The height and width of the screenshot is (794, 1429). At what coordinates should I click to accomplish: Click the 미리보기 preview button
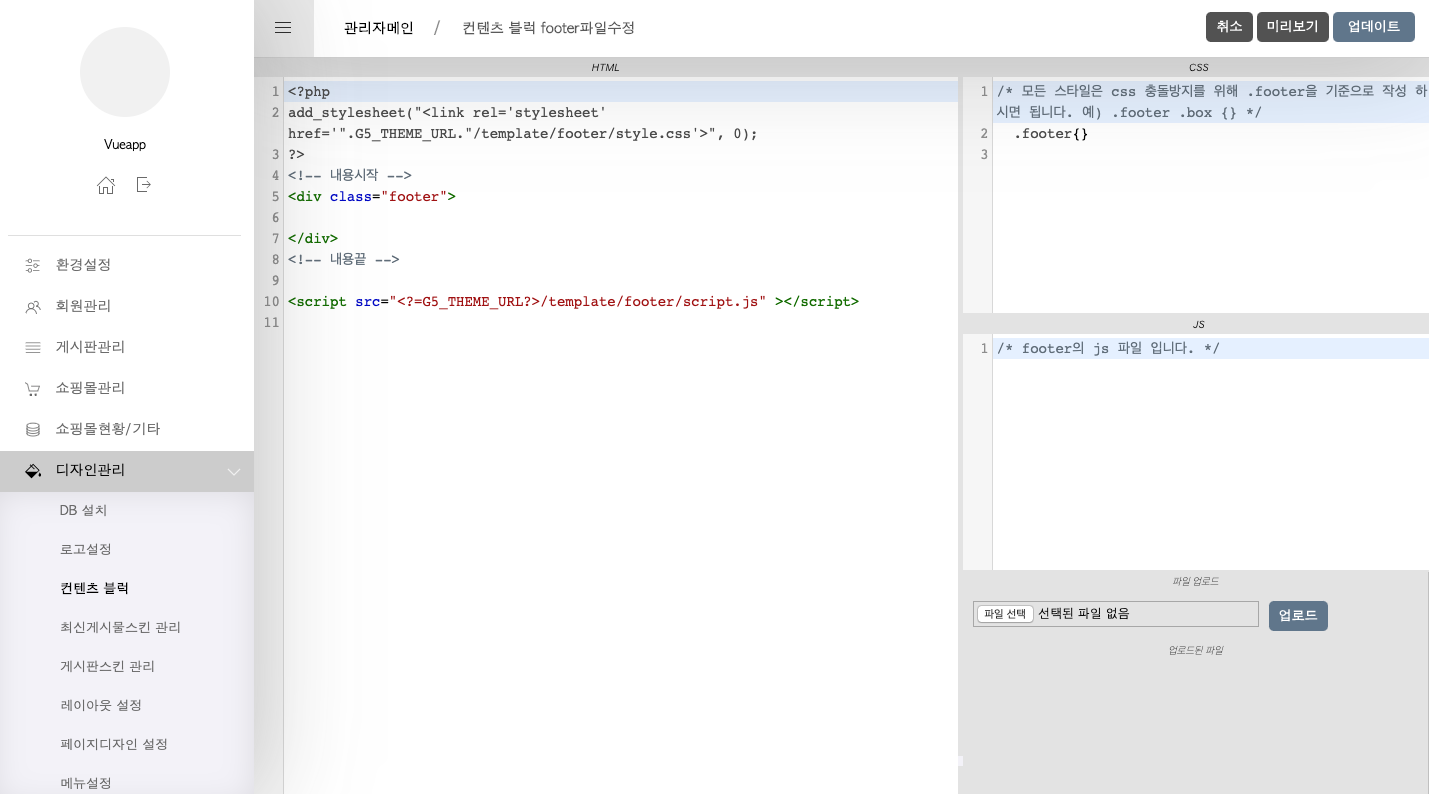tap(1292, 27)
